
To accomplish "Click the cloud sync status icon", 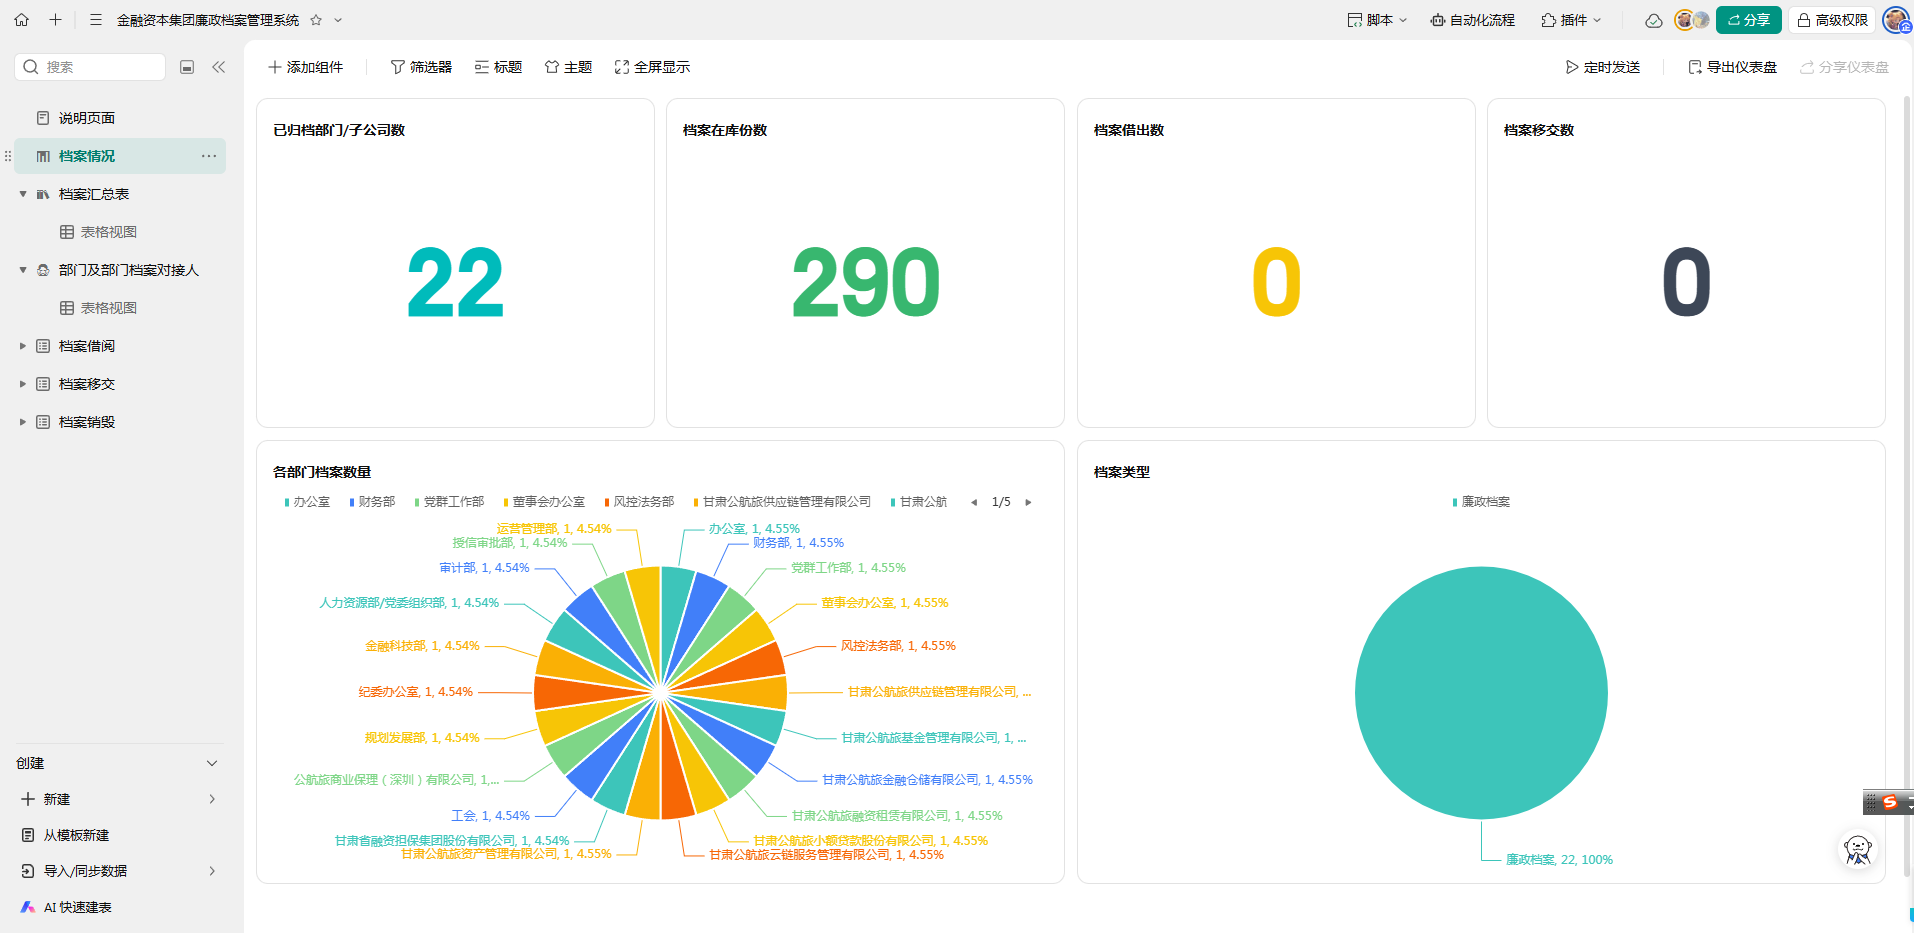I will (x=1653, y=20).
